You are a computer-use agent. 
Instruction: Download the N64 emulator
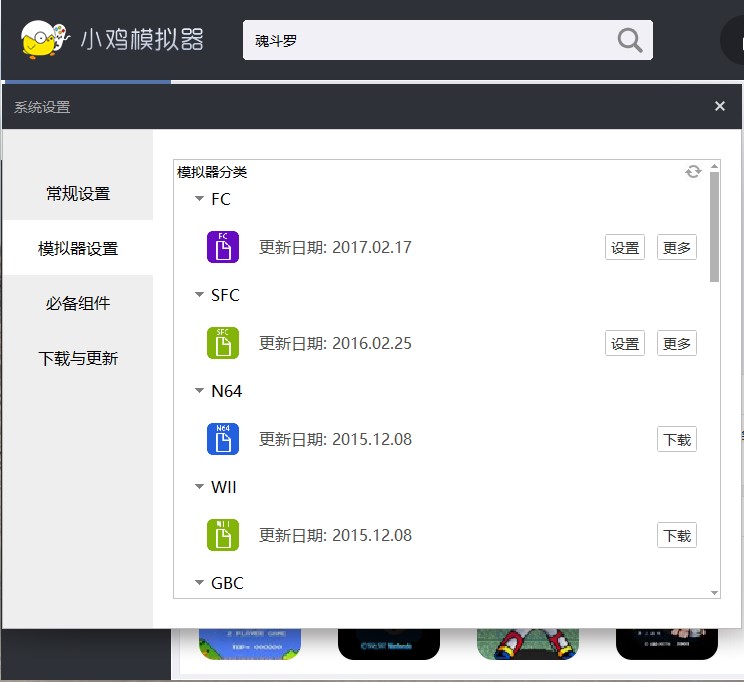pyautogui.click(x=677, y=439)
